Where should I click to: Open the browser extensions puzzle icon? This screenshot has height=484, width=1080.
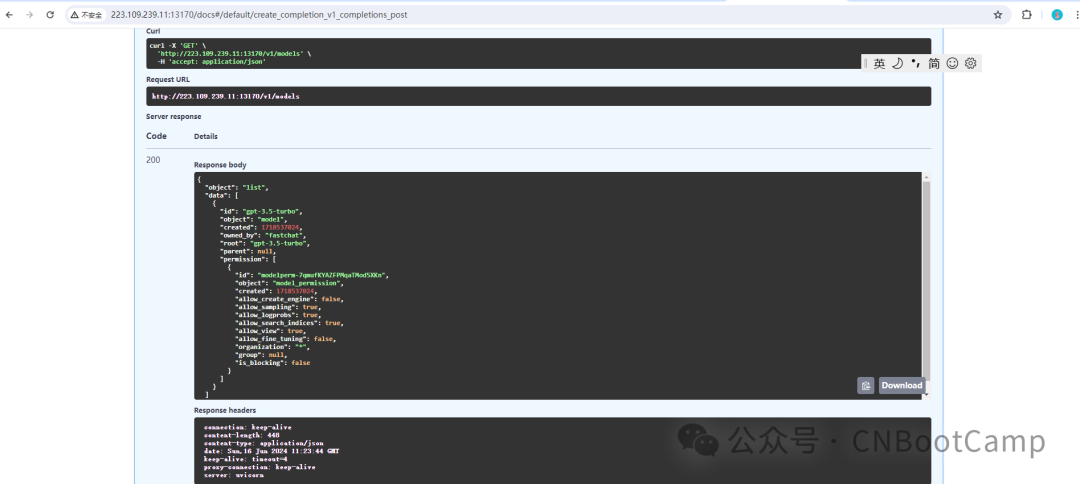[1026, 15]
